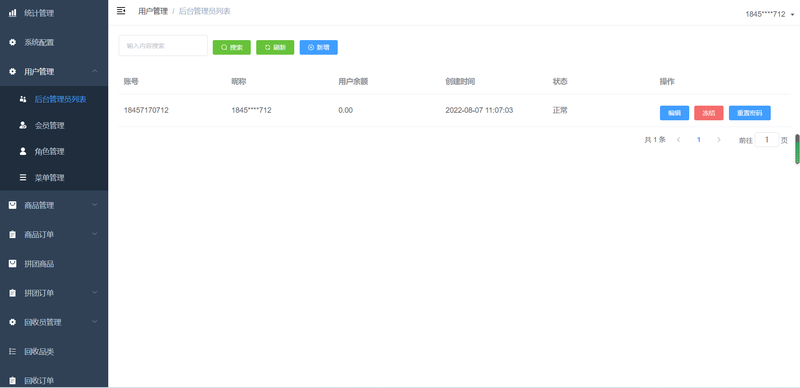Click the gear icon beside 回收员管理
Viewport: 800px width, 388px height.
(13, 322)
